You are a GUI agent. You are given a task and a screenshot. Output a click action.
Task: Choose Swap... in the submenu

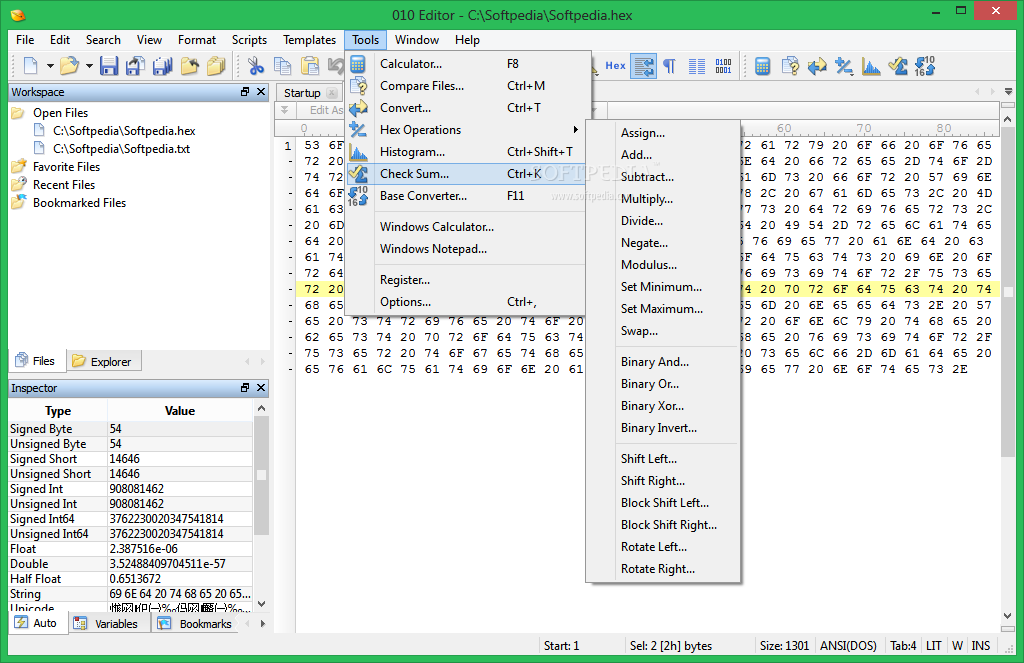[x=663, y=331]
